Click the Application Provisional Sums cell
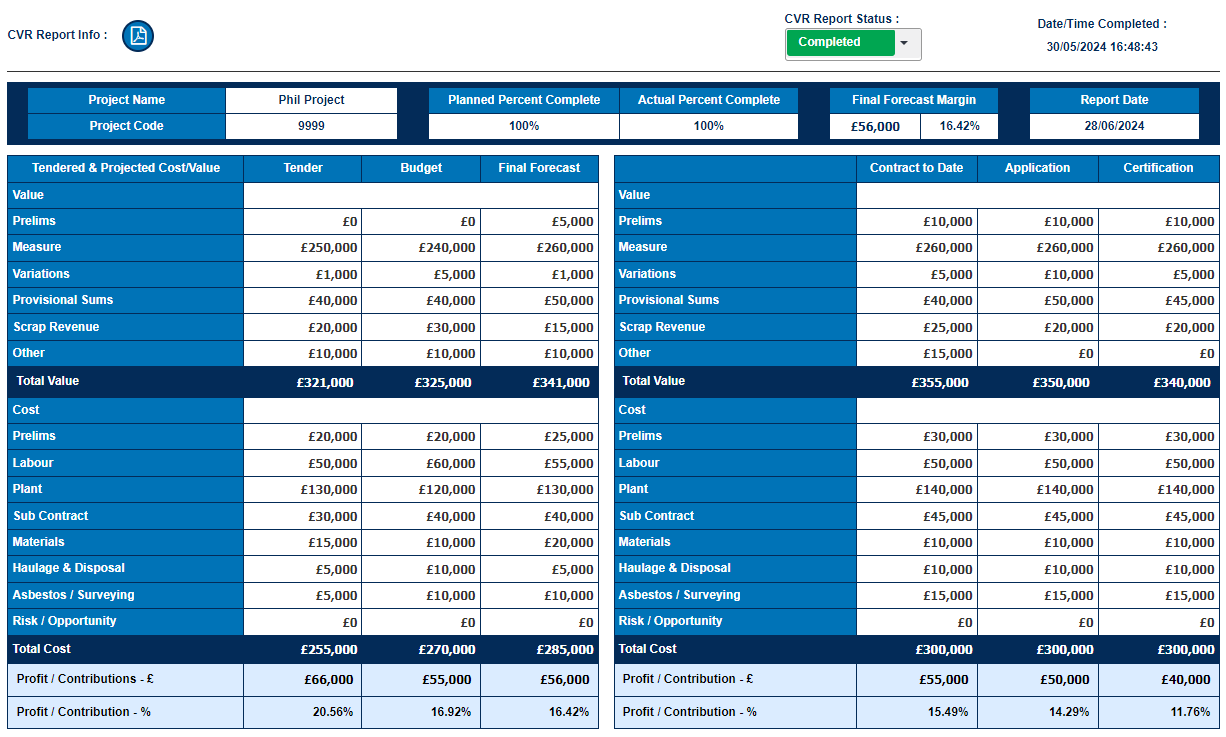 pos(1037,301)
